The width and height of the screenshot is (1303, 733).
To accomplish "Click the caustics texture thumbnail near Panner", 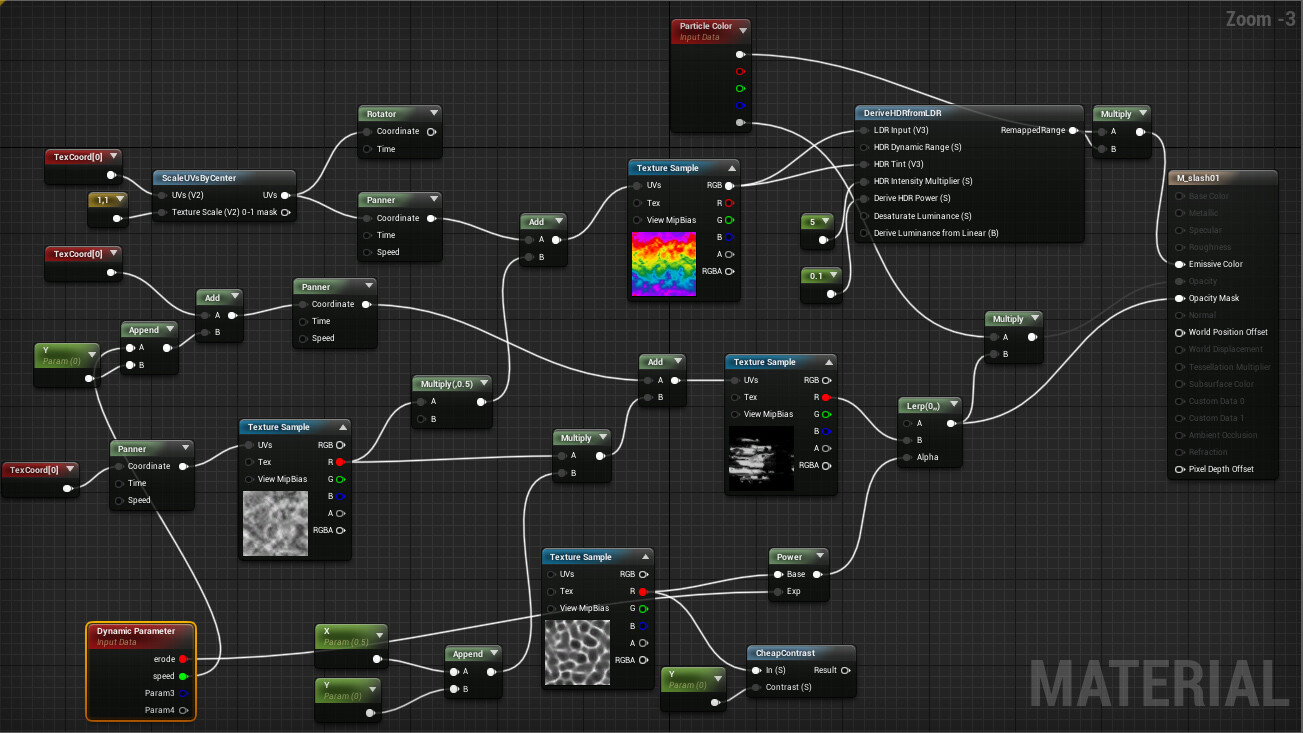I will [275, 522].
